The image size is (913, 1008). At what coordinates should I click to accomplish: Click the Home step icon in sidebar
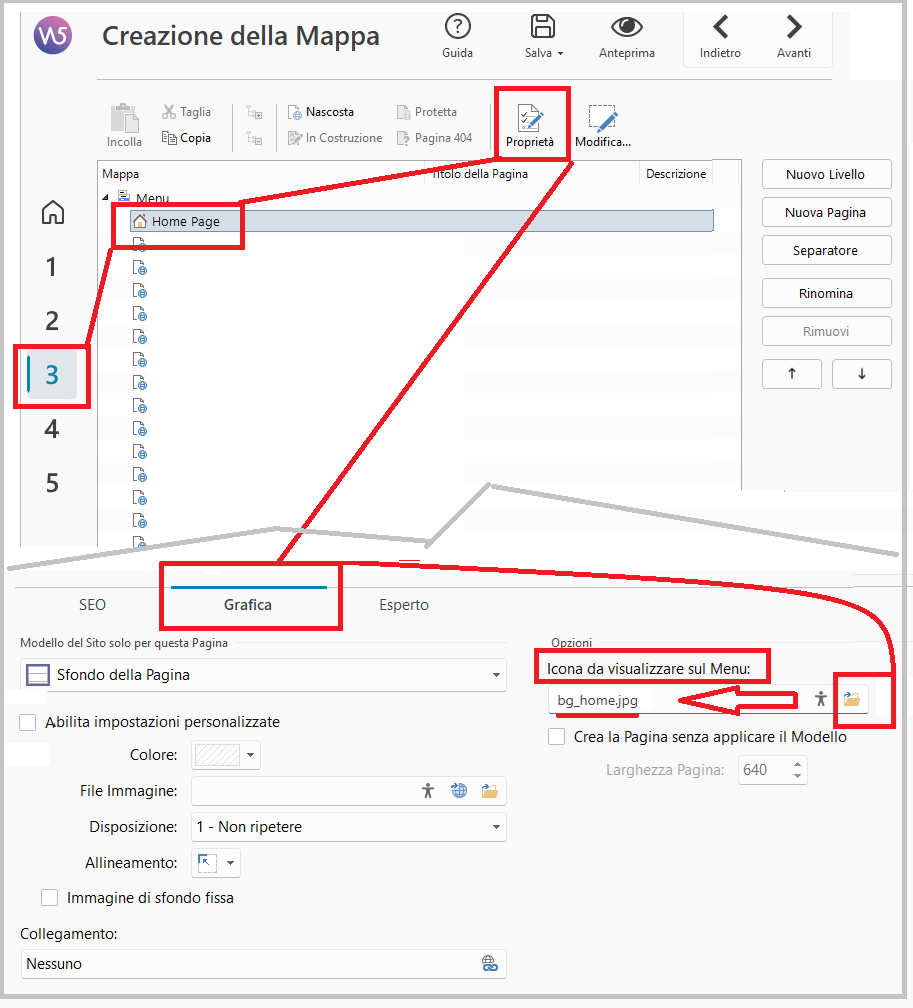click(x=52, y=213)
